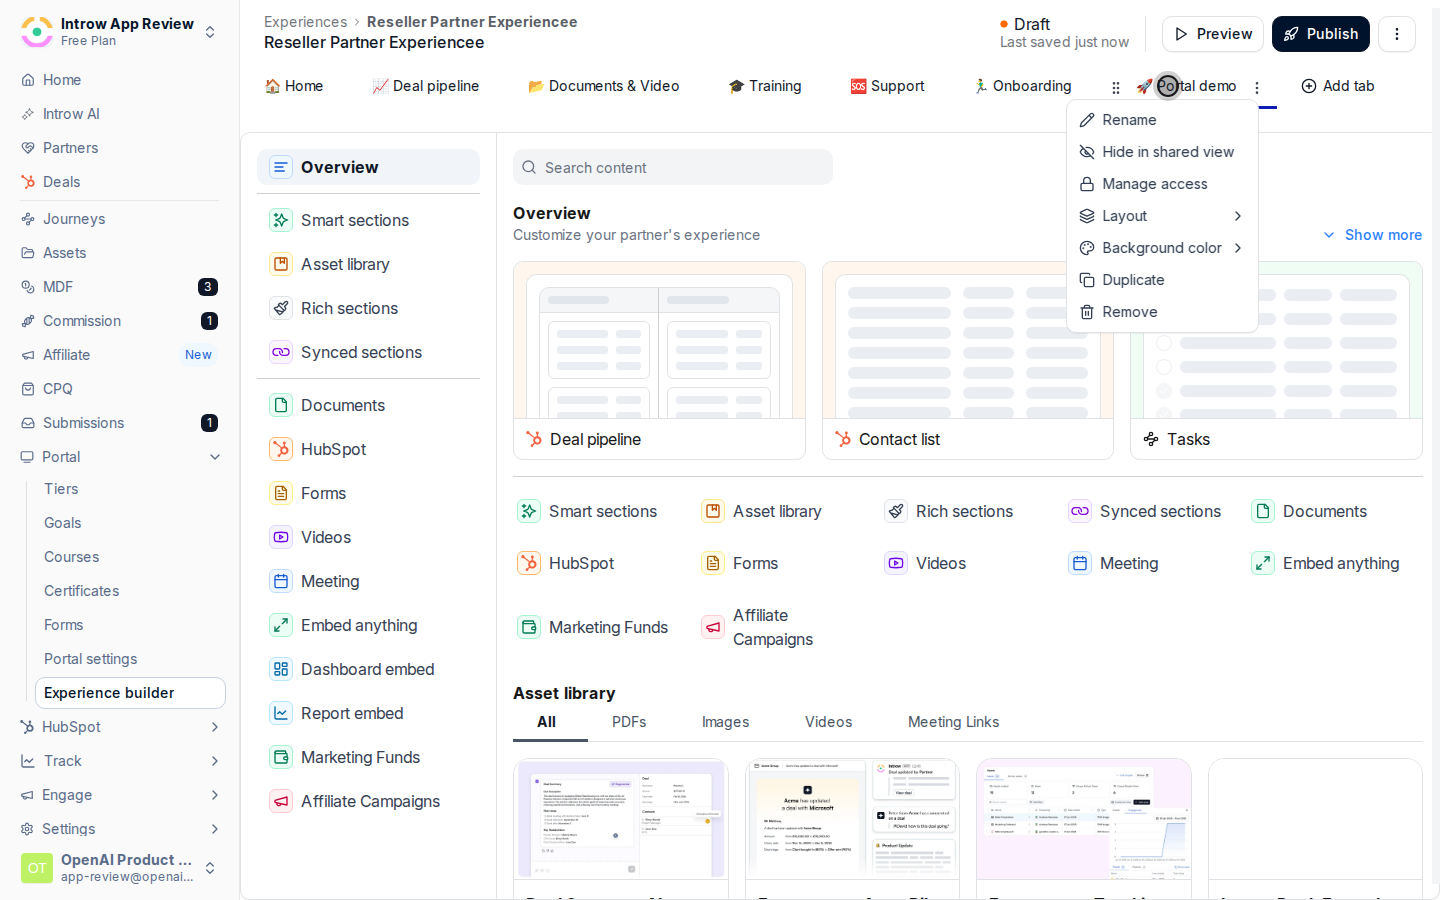Switch to the Deal pipeline tab
This screenshot has height=900, width=1440.
click(425, 86)
